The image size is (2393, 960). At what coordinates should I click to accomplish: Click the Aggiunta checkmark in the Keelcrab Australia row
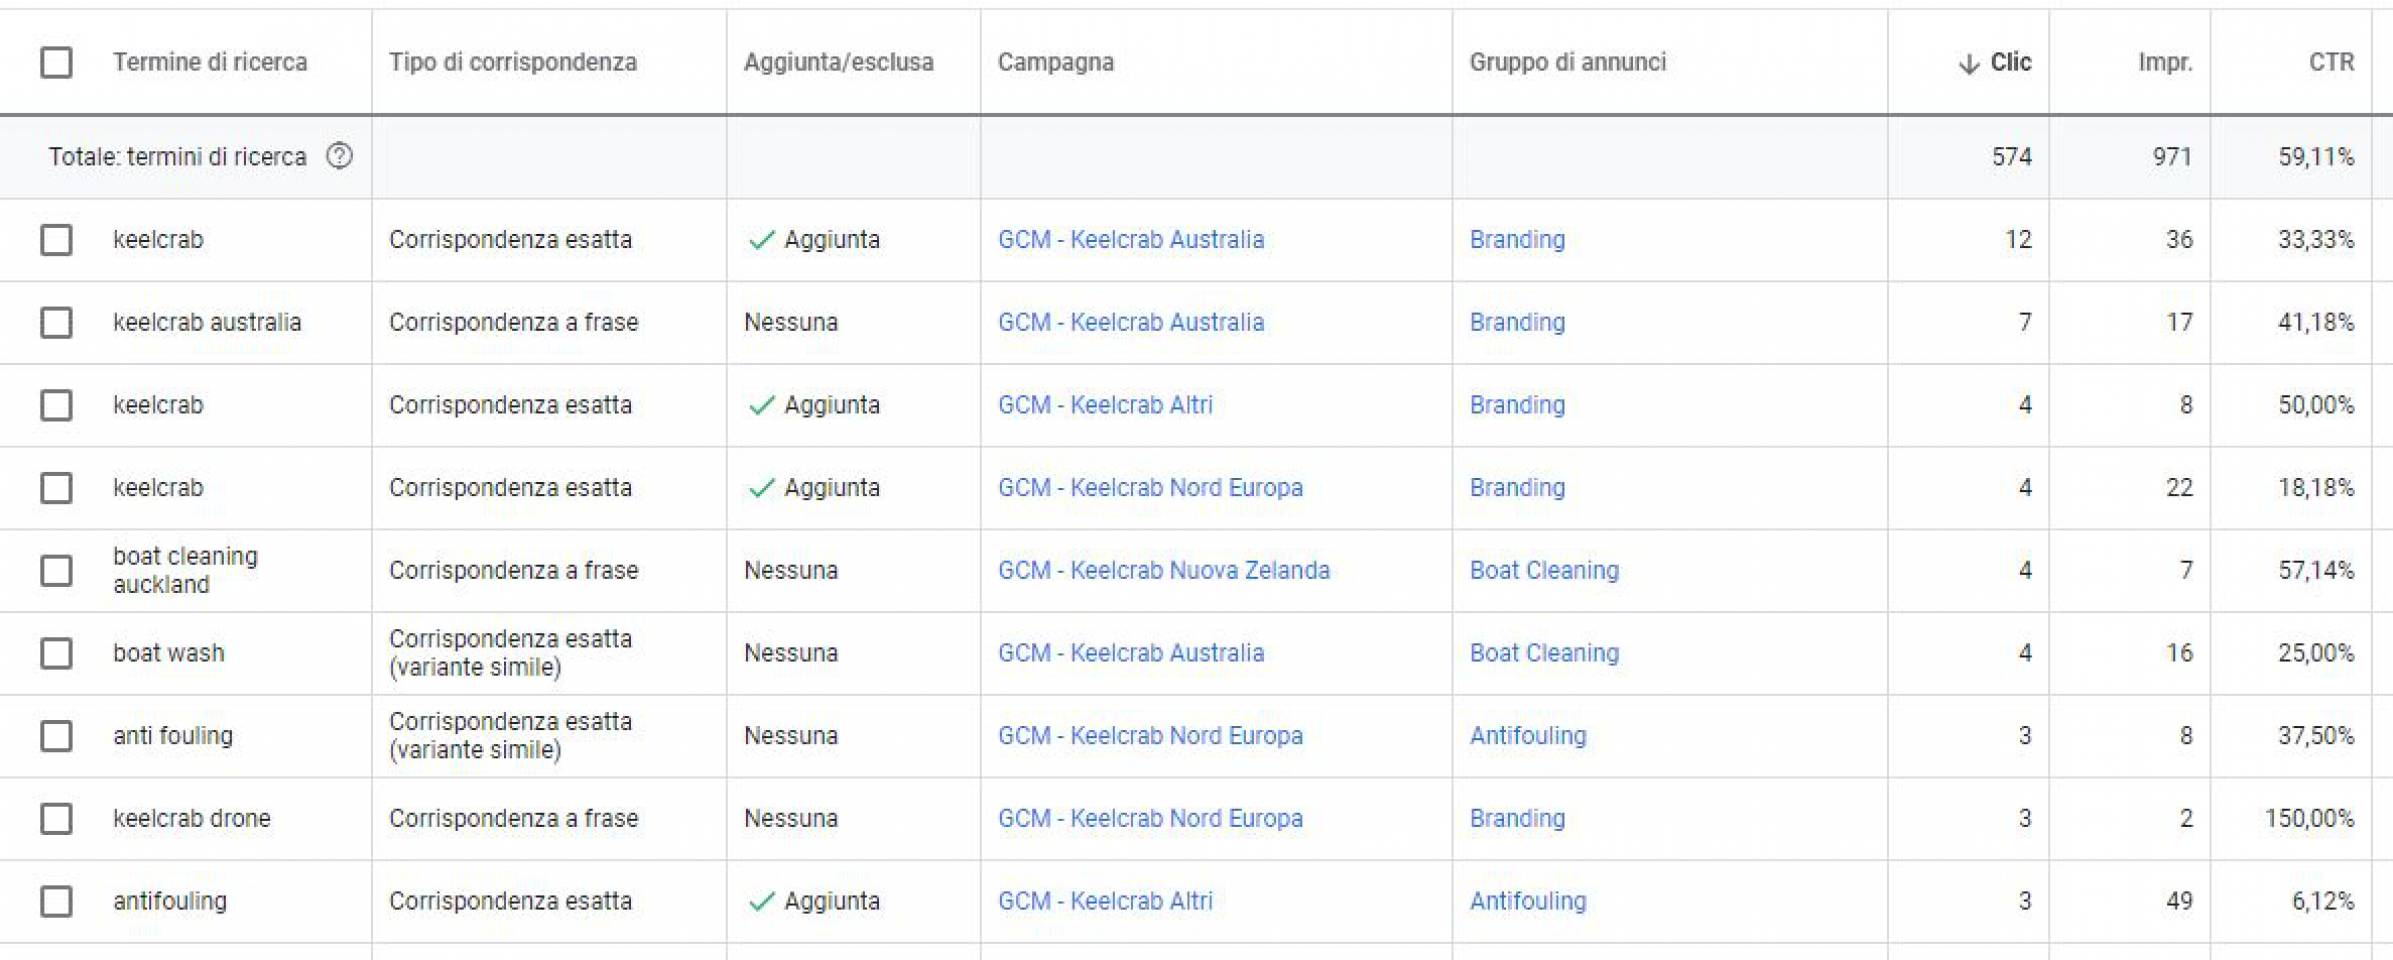[x=762, y=240]
